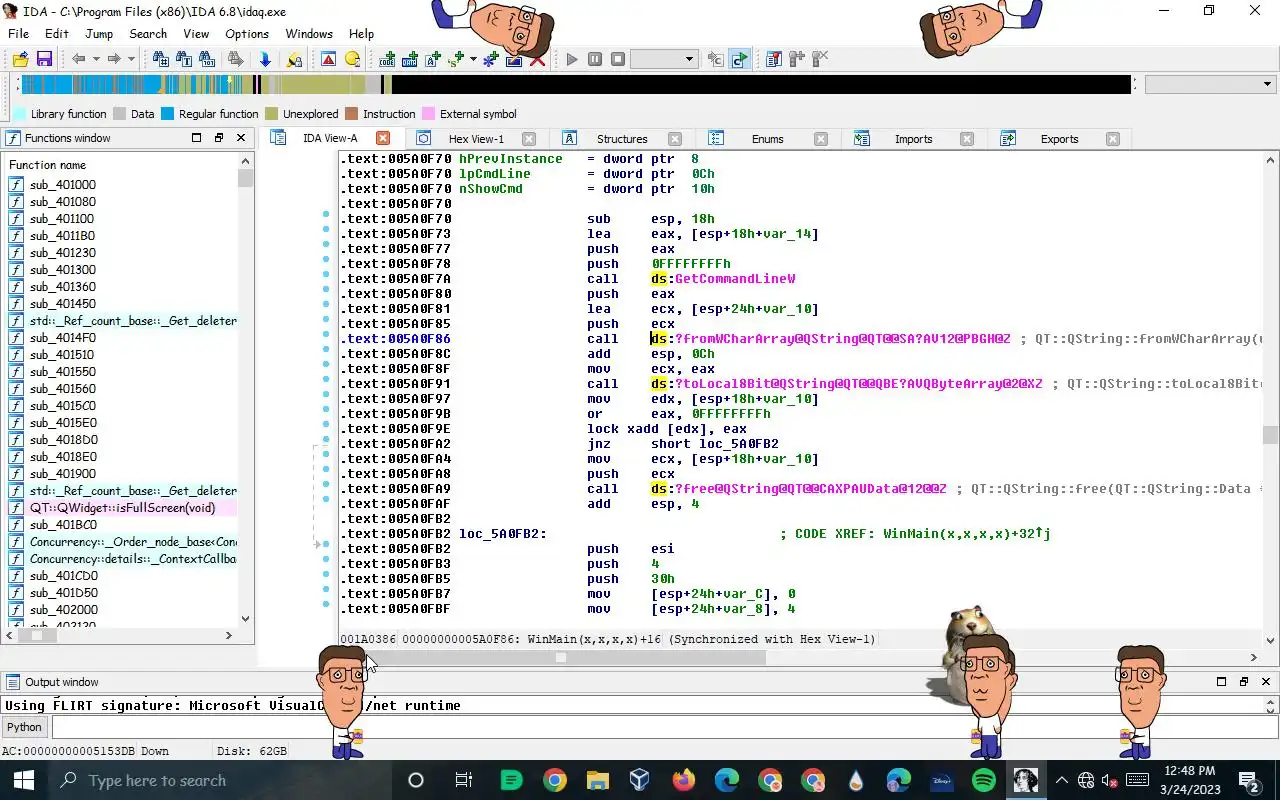The width and height of the screenshot is (1280, 800).
Task: Click the green arrow step icon
Action: [x=739, y=59]
